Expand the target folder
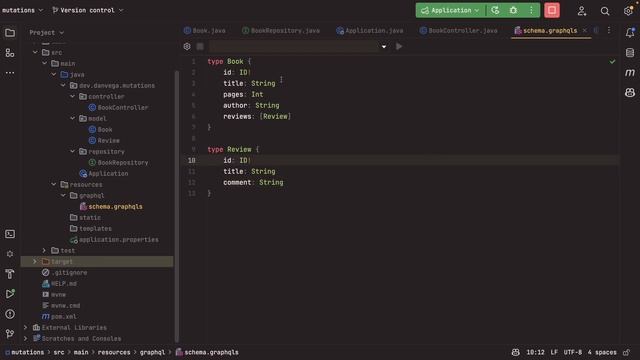 (x=35, y=261)
